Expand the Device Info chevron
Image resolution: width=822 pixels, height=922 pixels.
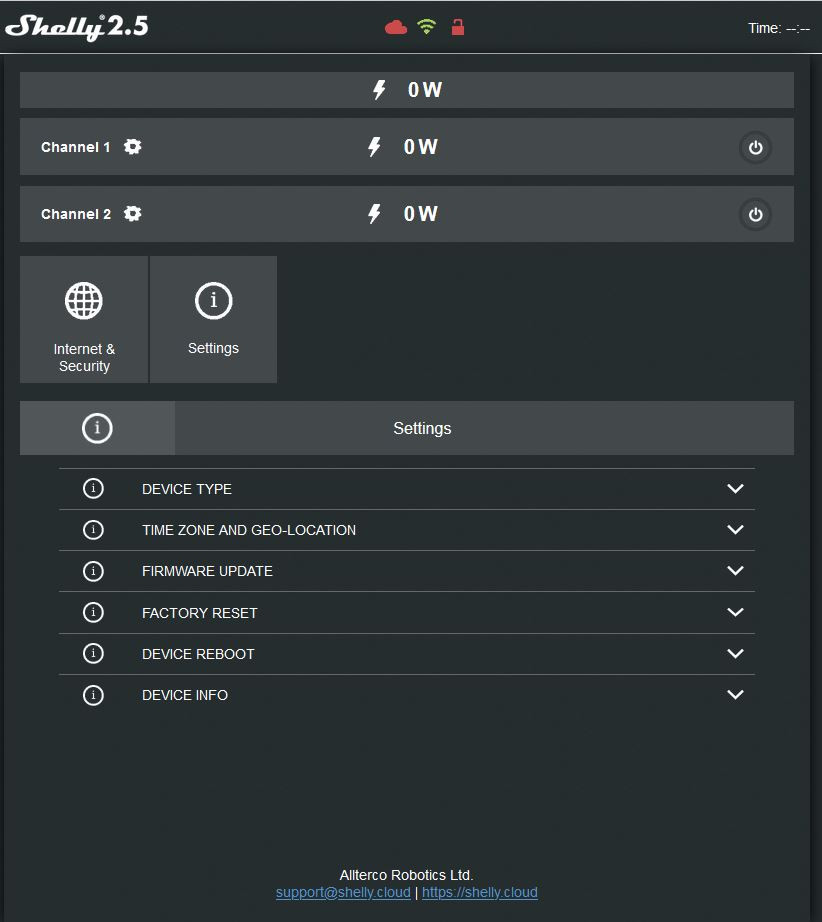735,694
